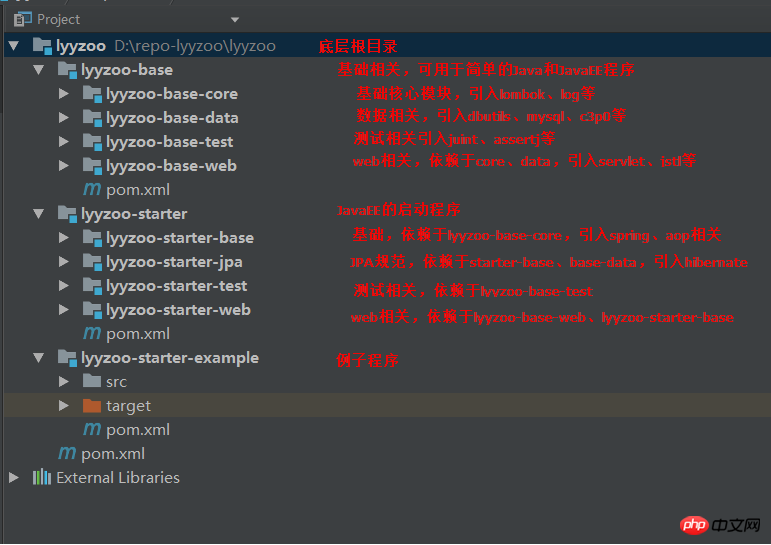
Task: Click the lyyzoo-base-data folder icon
Action: pos(92,118)
